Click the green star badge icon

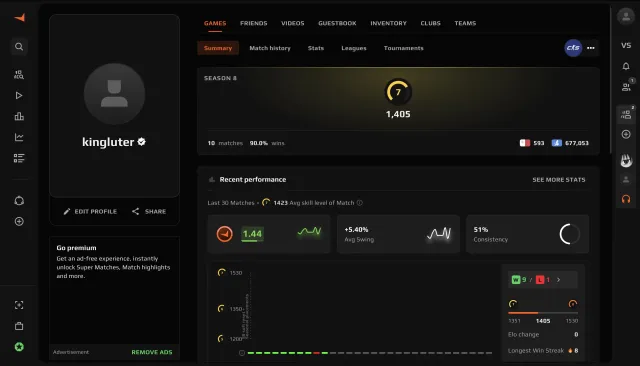coord(19,347)
